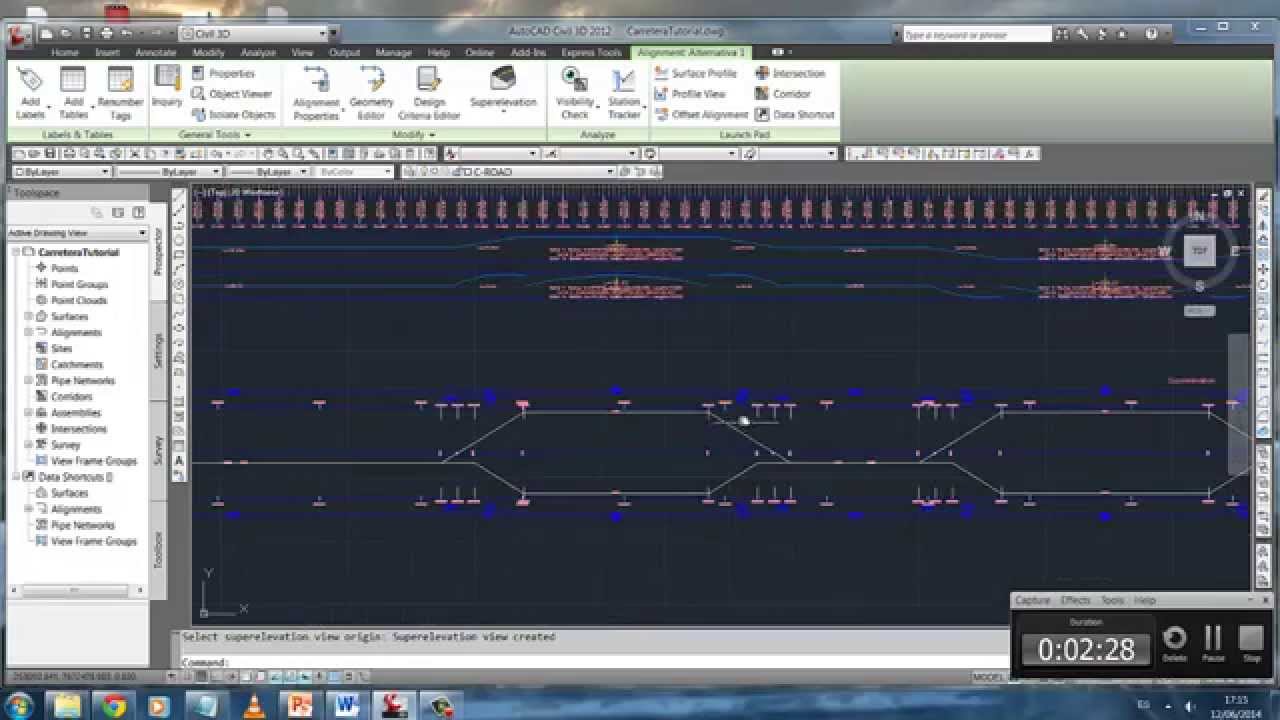The width and height of the screenshot is (1280, 720).
Task: Pause the screen recording
Action: click(1213, 642)
